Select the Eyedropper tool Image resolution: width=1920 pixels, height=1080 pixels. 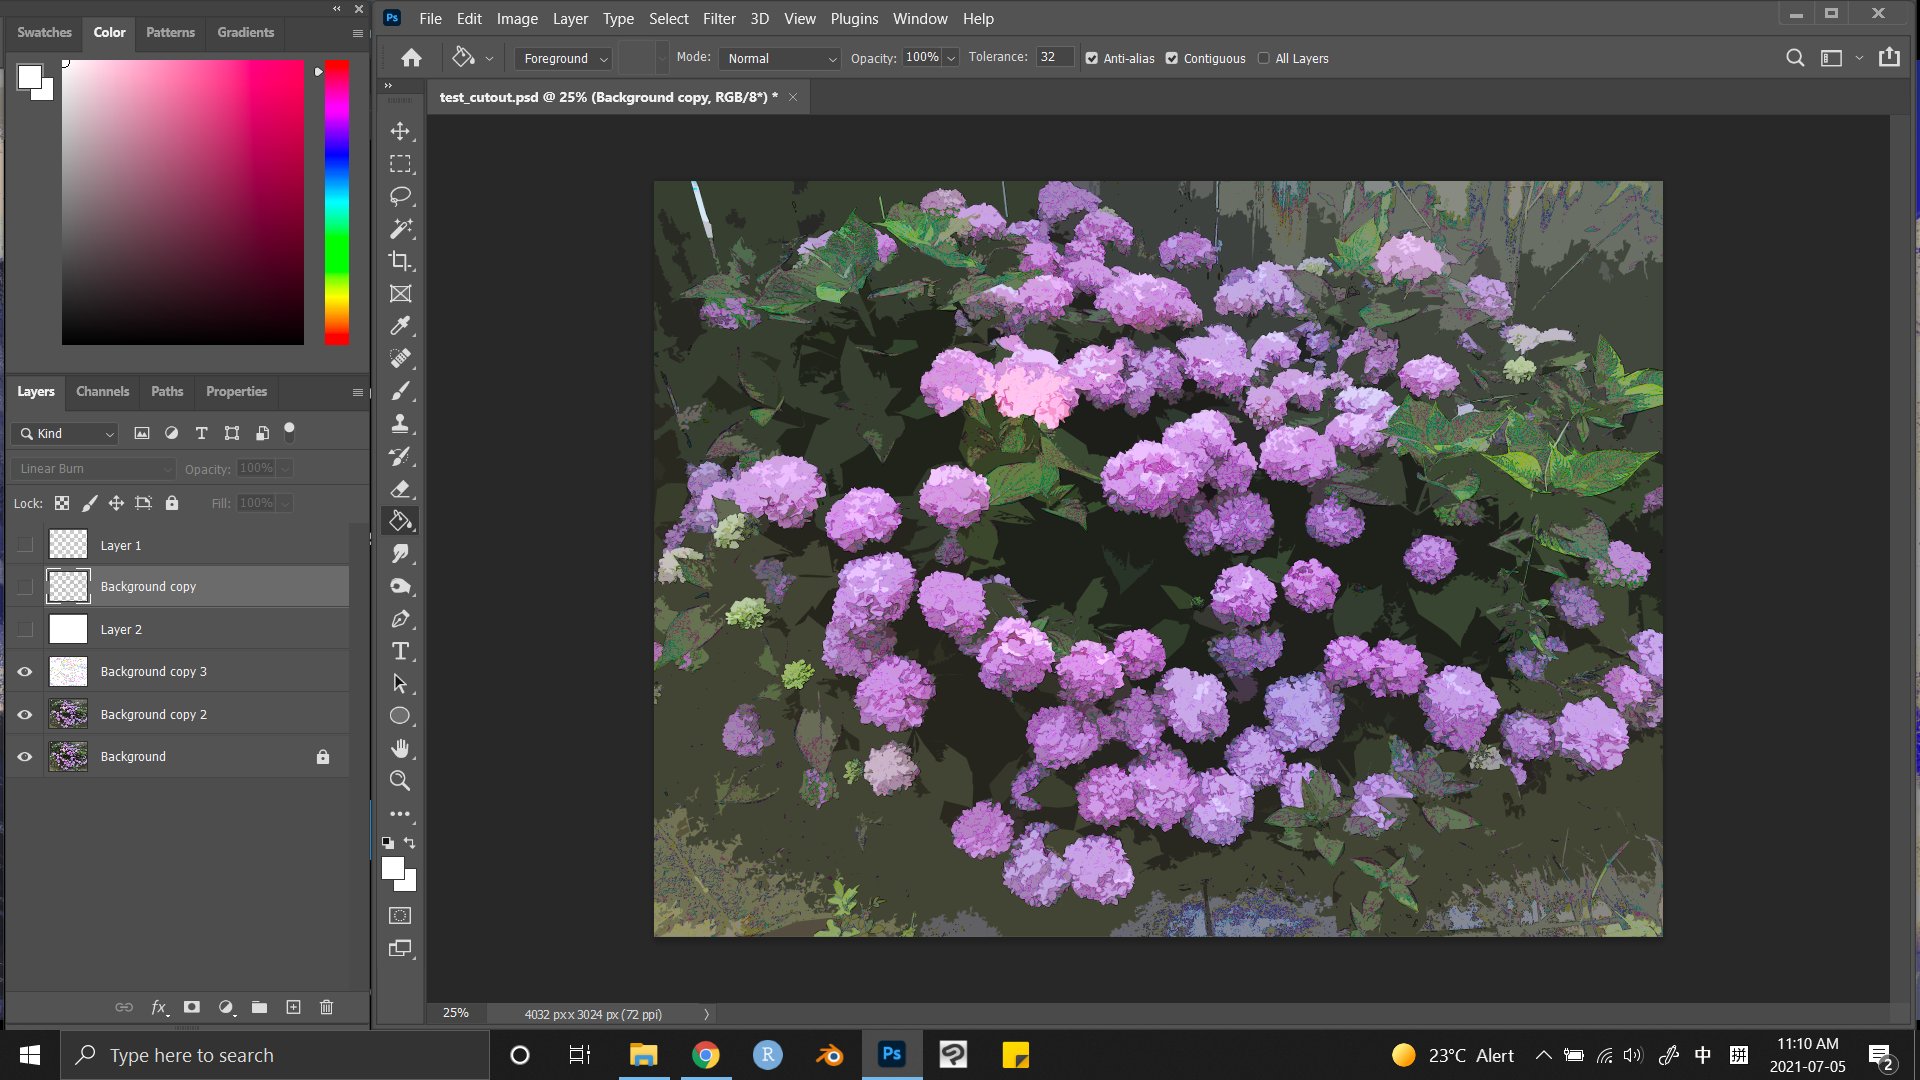tap(400, 326)
